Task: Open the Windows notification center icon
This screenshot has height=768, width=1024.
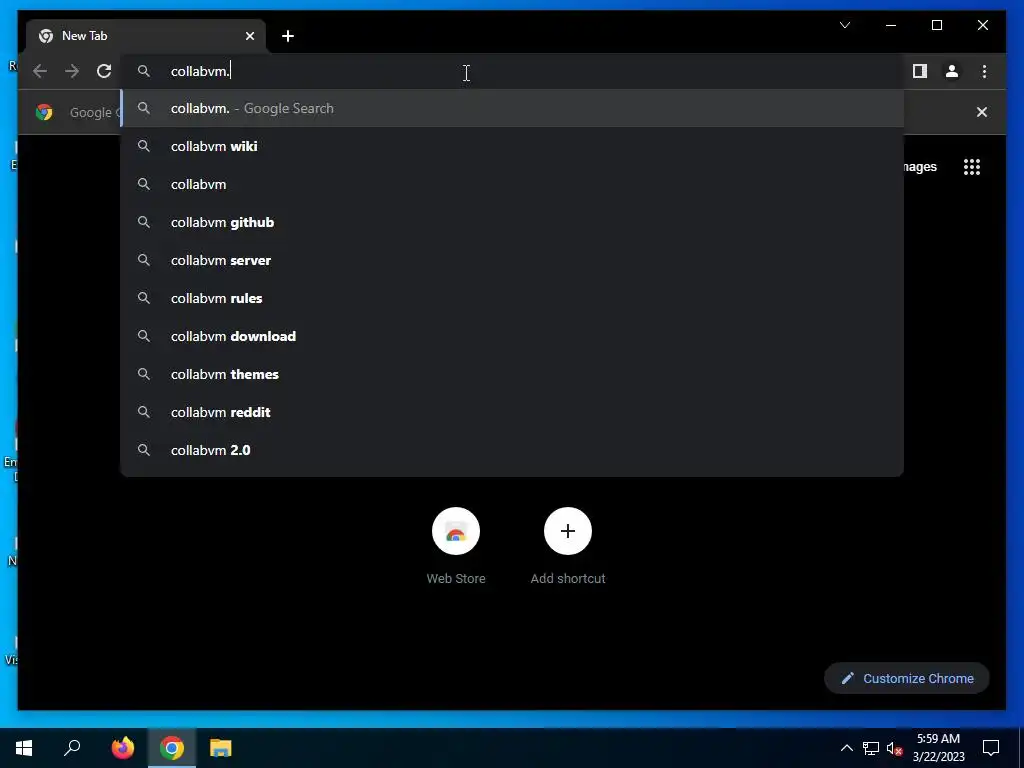Action: tap(991, 748)
